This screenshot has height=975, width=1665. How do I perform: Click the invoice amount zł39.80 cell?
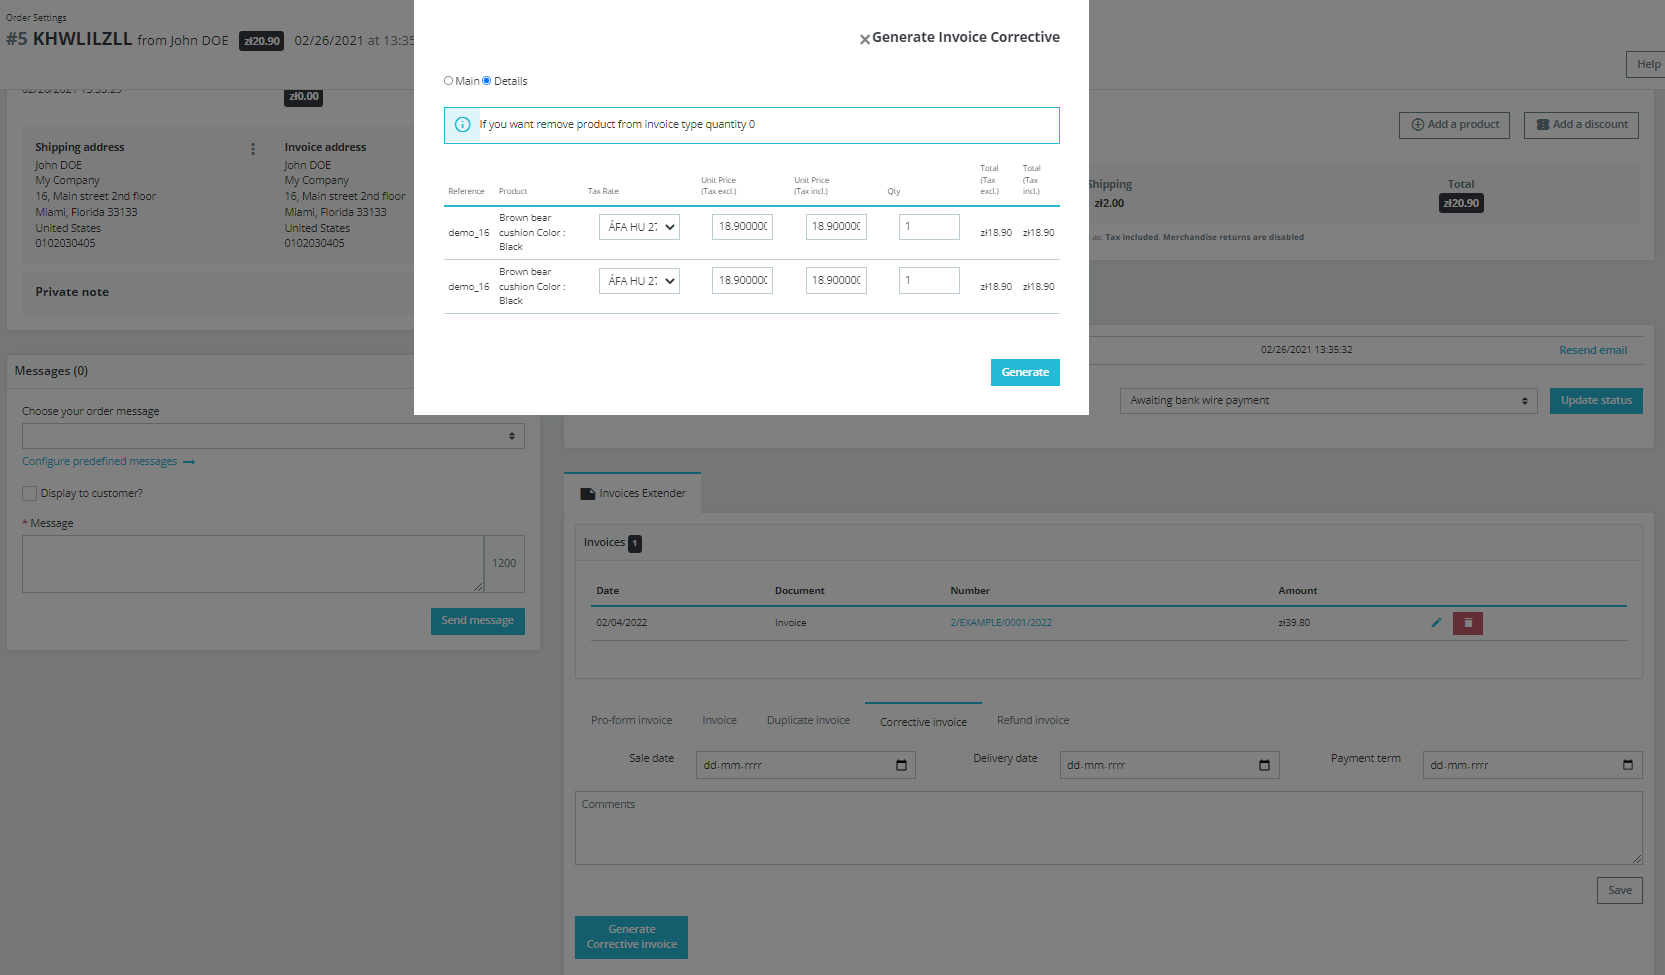(x=1294, y=623)
